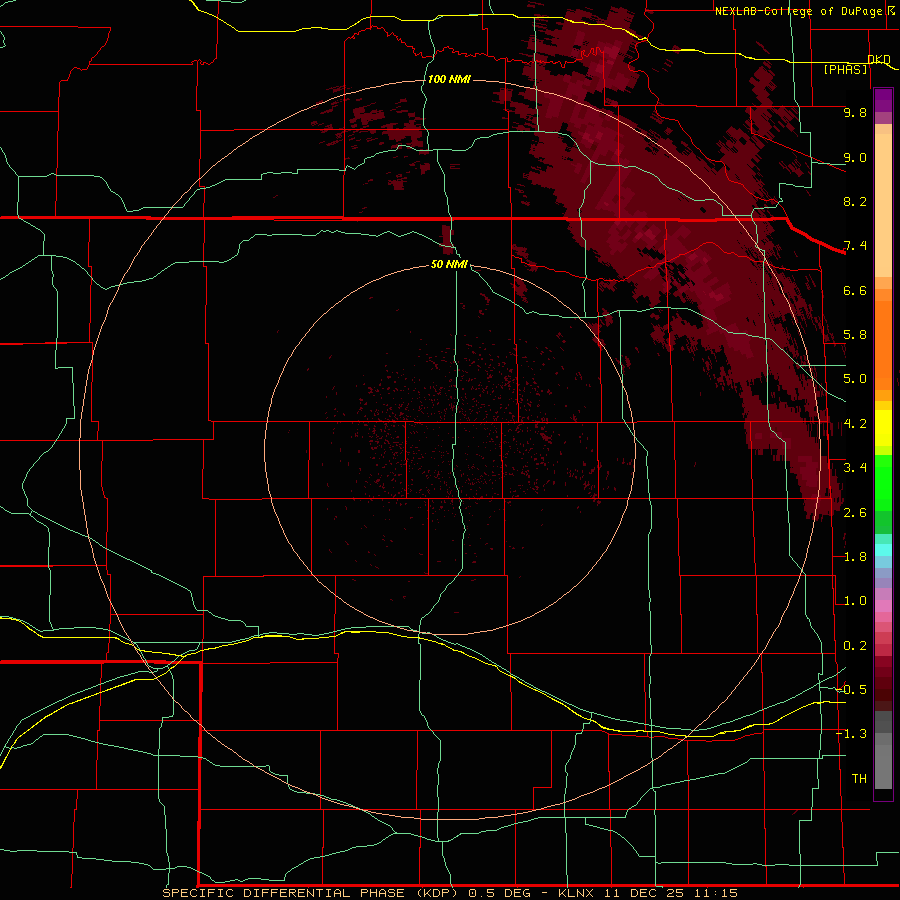Image resolution: width=900 pixels, height=900 pixels.
Task: Click the 6.6 value on the legend
Action: (855, 290)
